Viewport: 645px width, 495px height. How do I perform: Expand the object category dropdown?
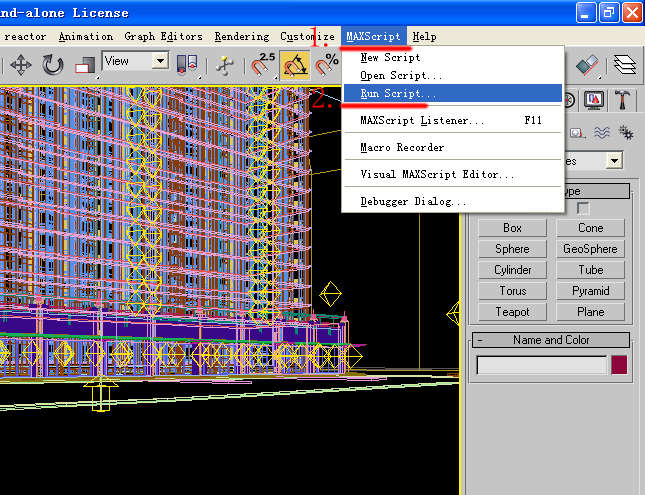pyautogui.click(x=614, y=160)
